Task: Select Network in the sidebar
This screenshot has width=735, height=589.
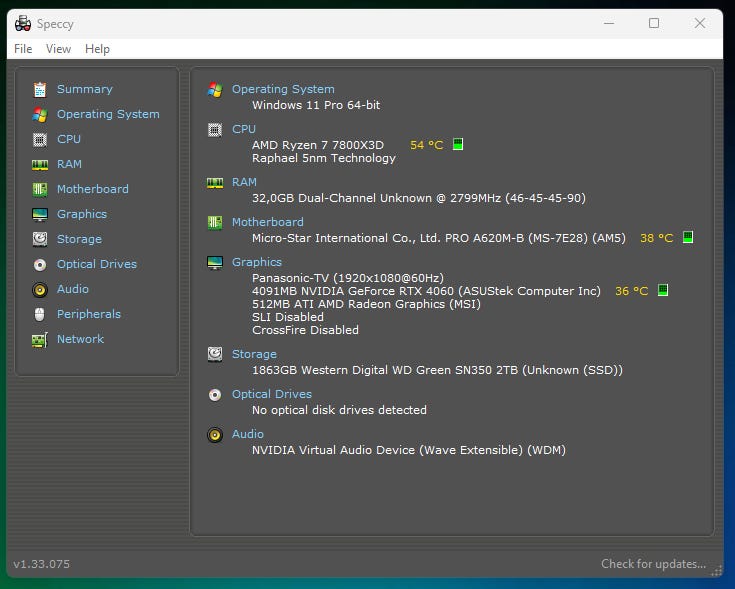Action: tap(80, 339)
